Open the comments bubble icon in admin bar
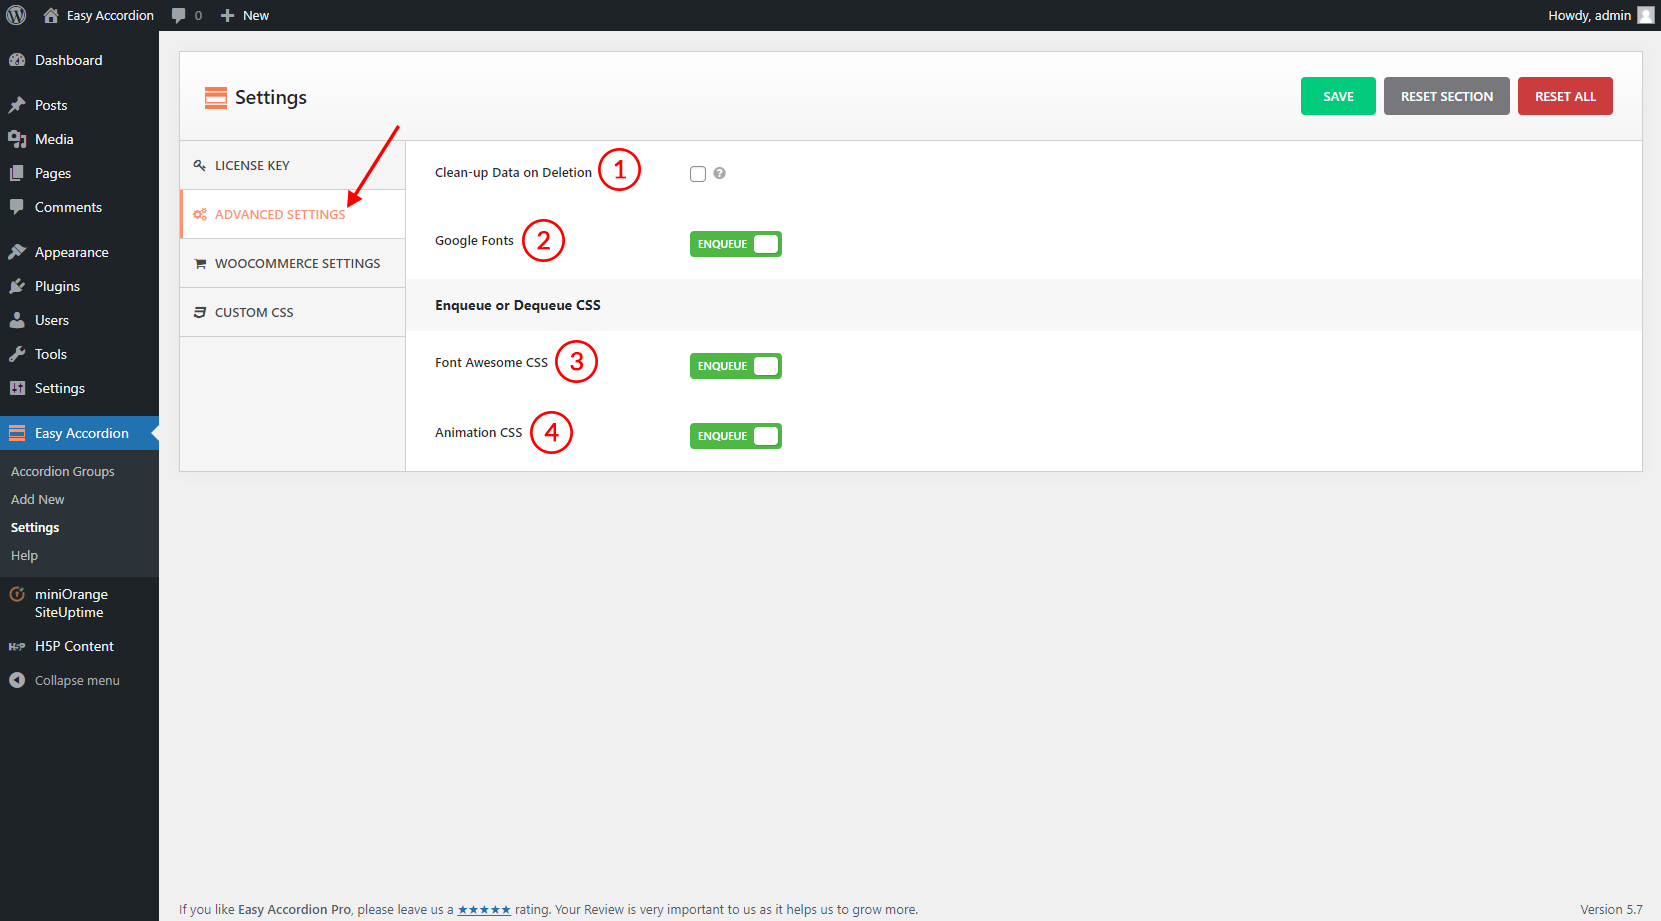1661x921 pixels. pos(179,15)
